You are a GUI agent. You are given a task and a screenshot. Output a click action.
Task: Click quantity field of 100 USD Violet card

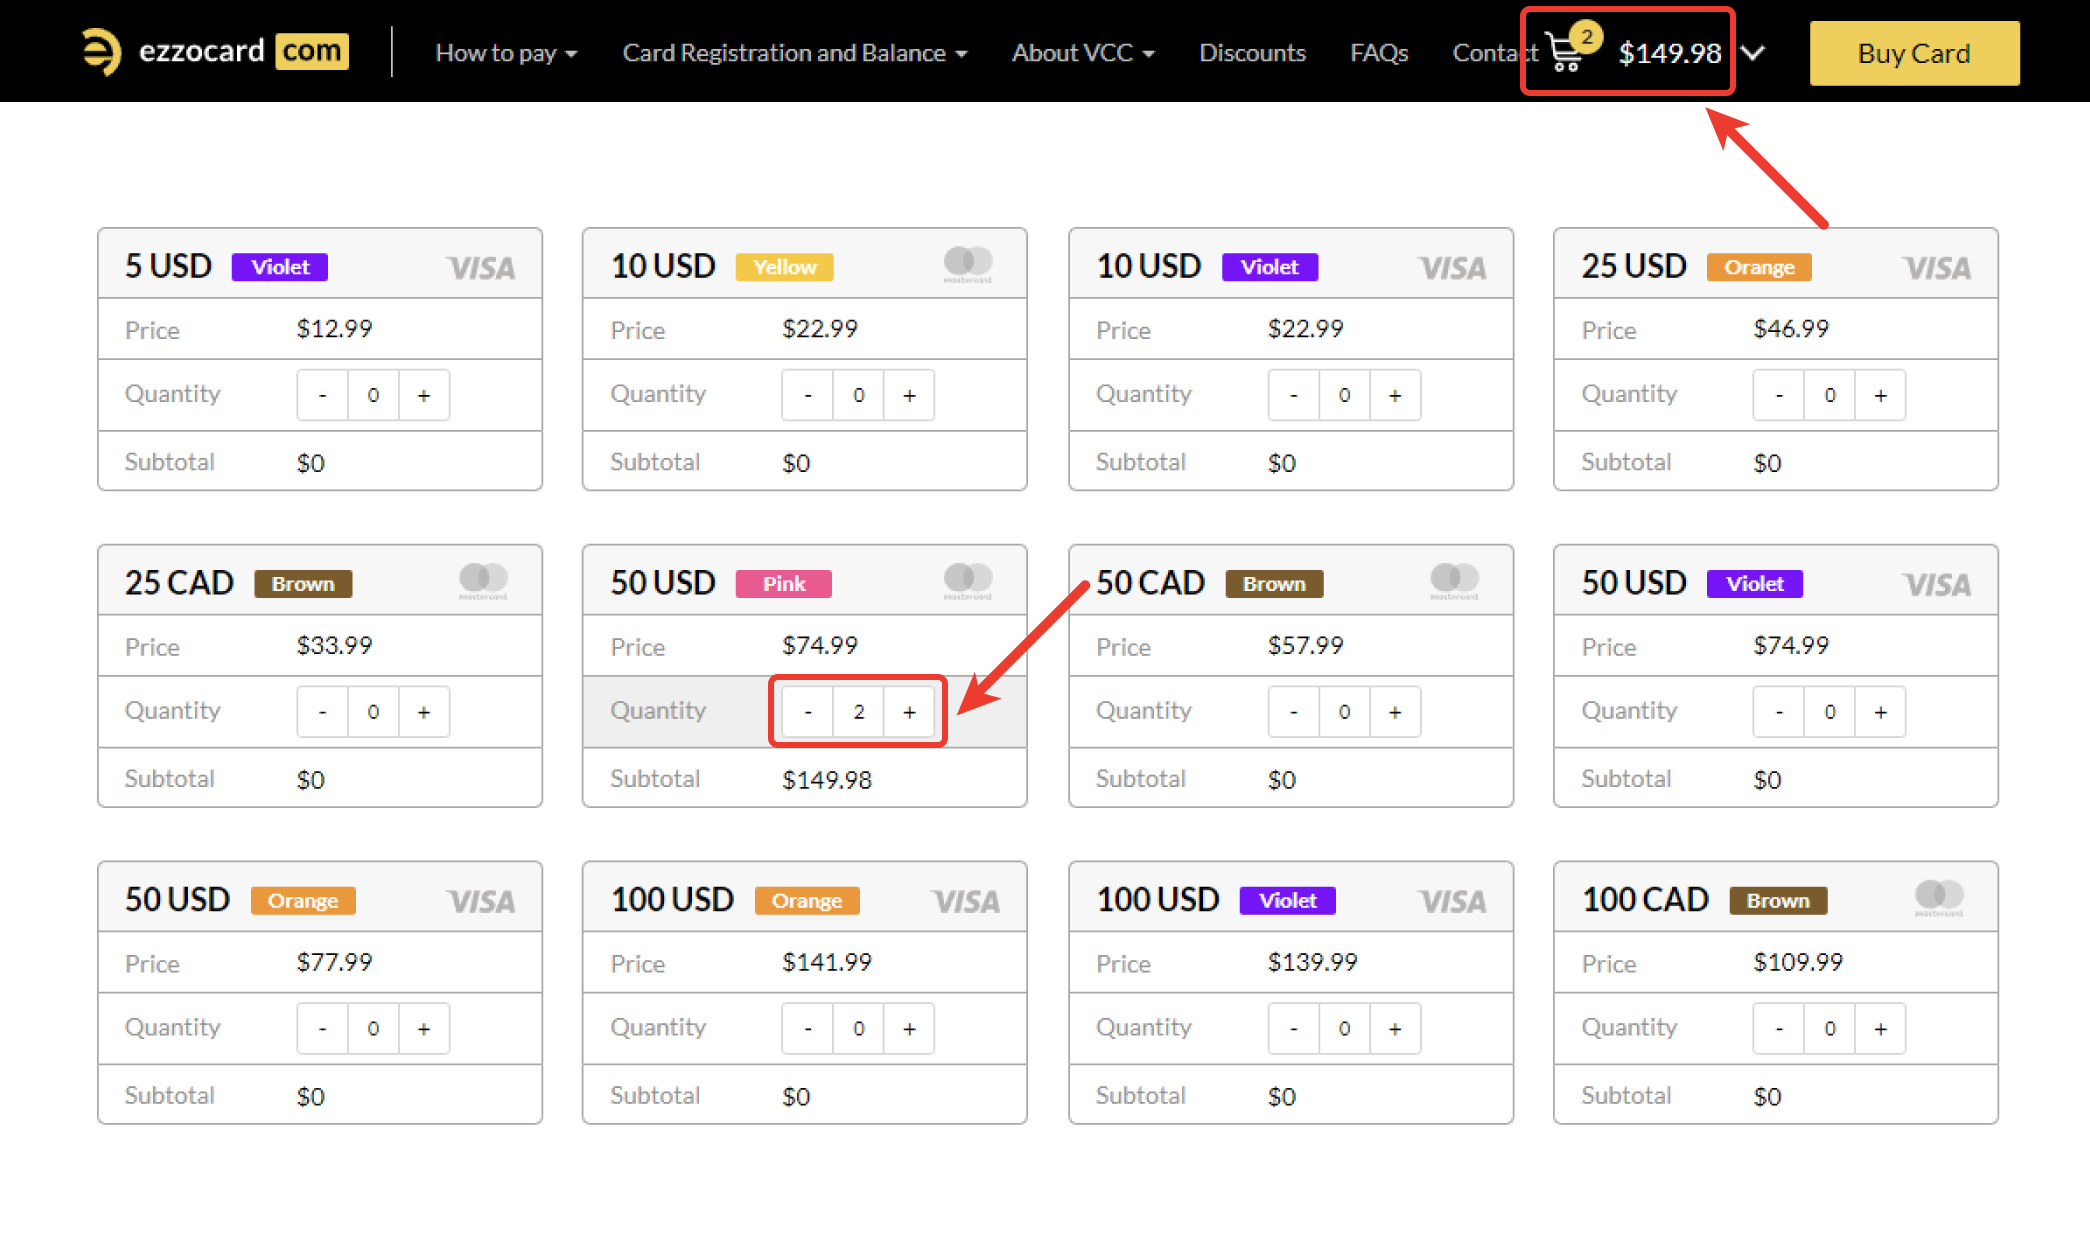pyautogui.click(x=1344, y=1029)
